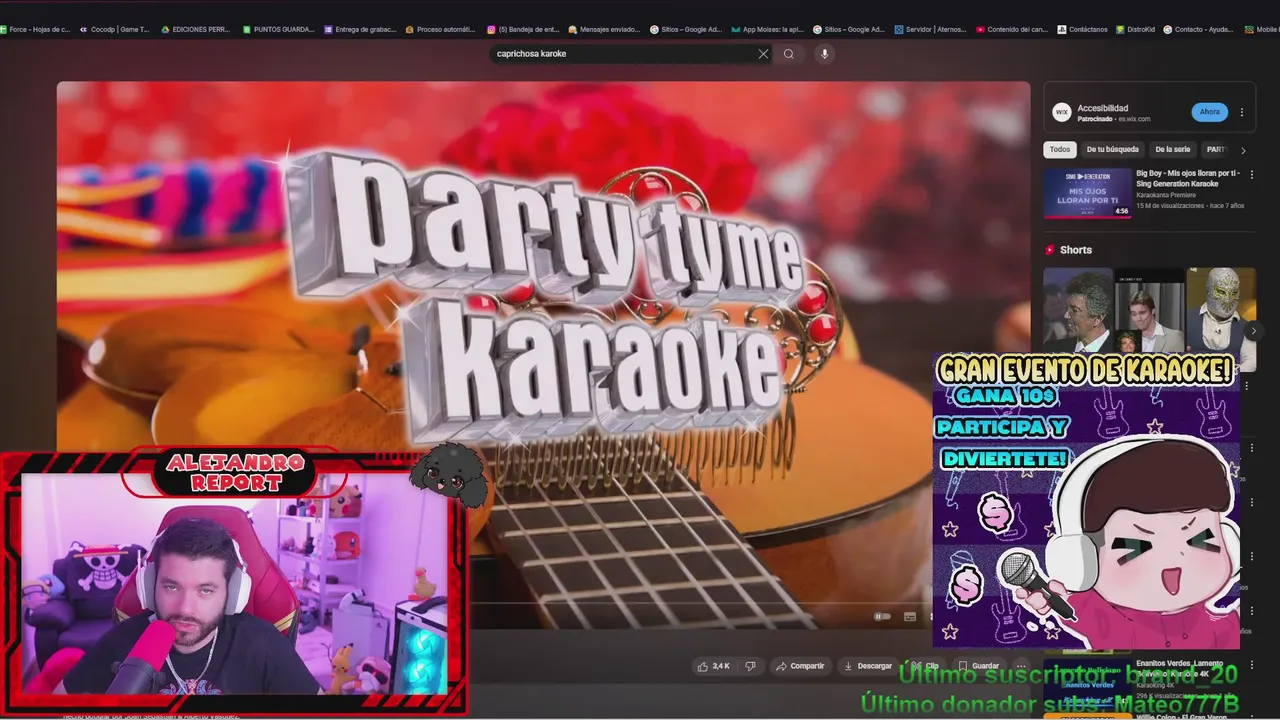This screenshot has height=720, width=1280.
Task: Dislike the video with the thumbs-down icon
Action: [x=750, y=666]
